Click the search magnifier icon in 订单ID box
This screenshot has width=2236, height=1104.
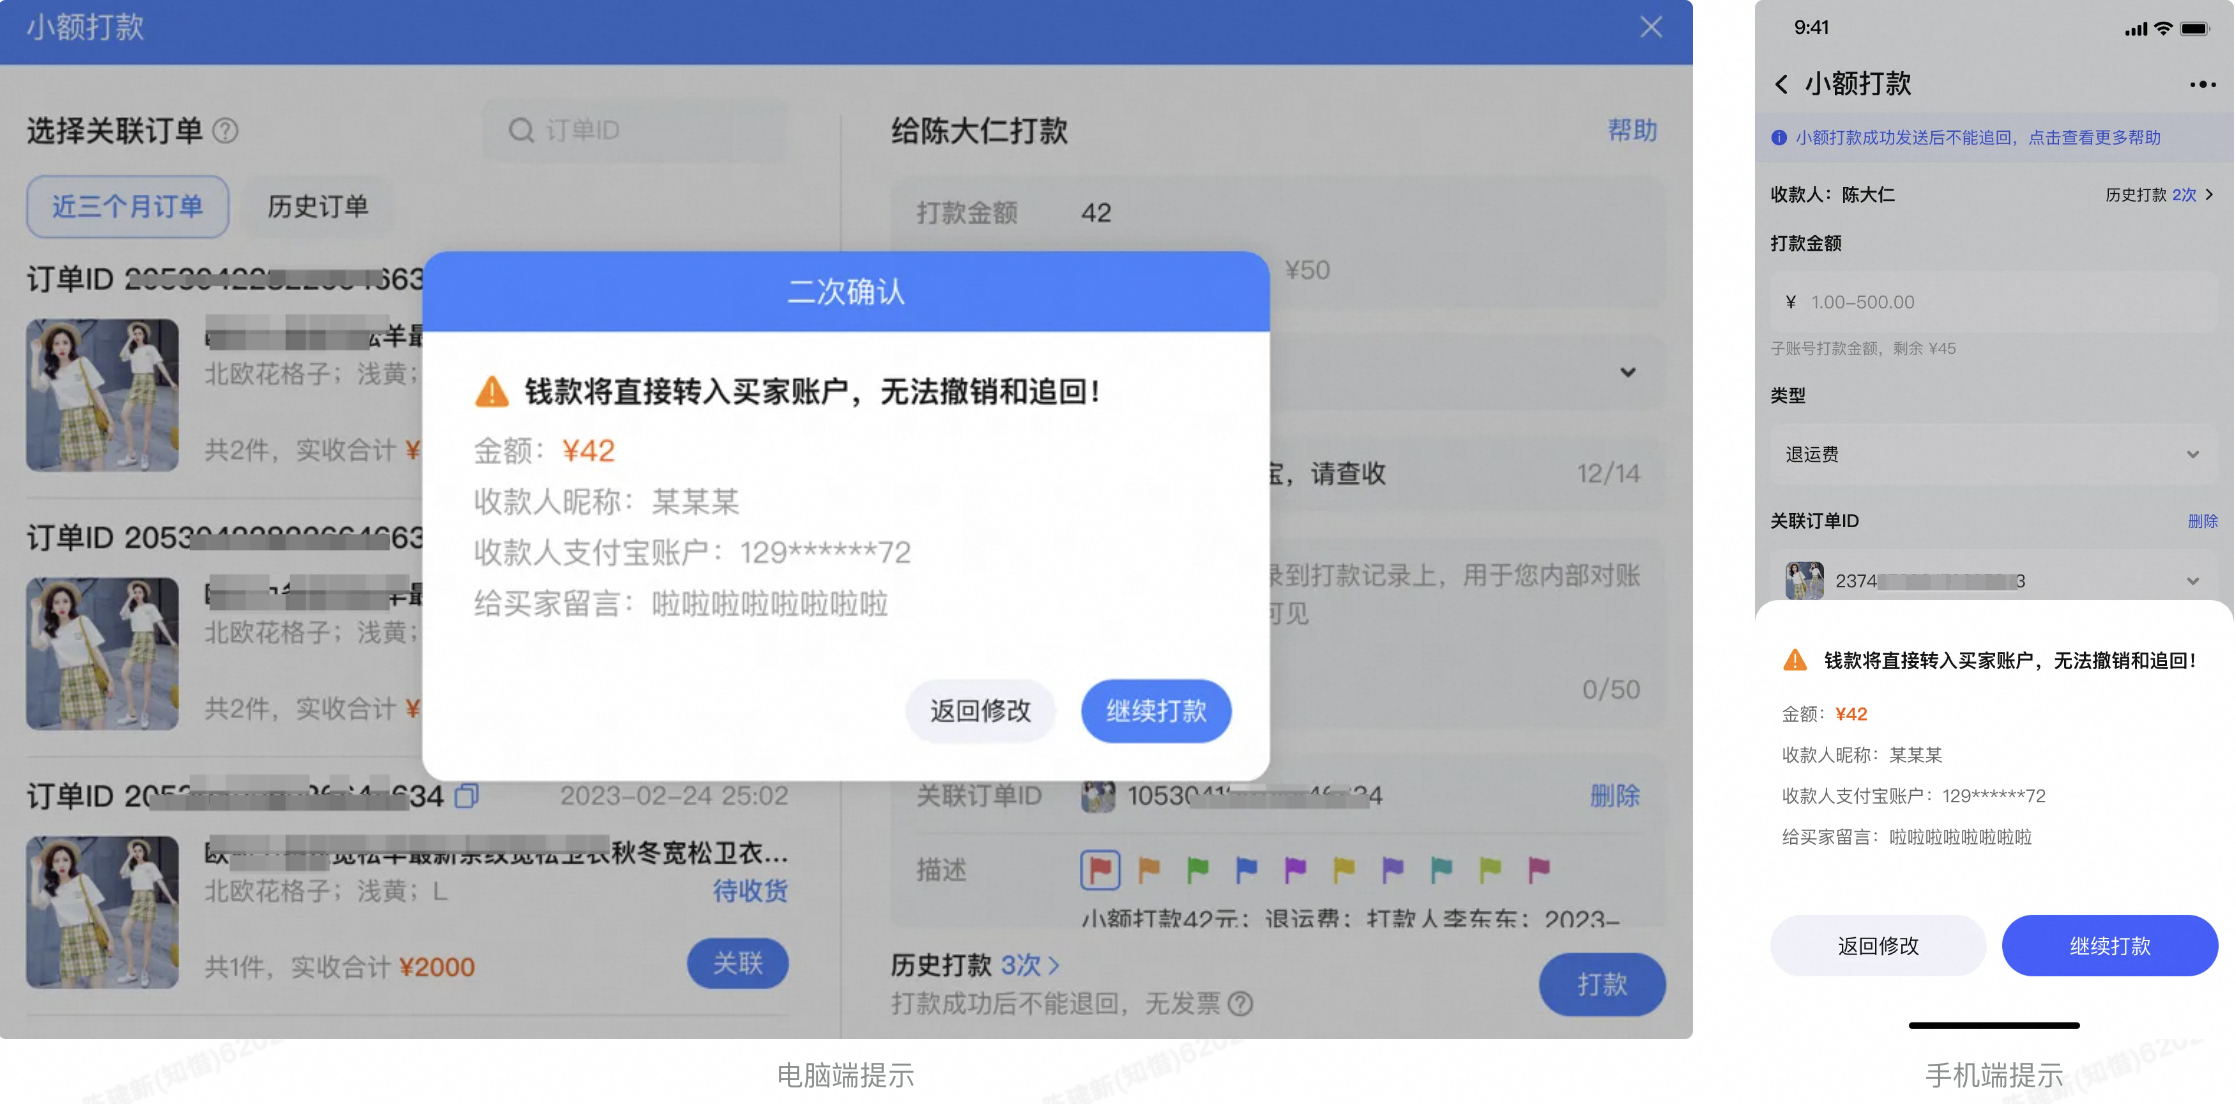coord(521,130)
